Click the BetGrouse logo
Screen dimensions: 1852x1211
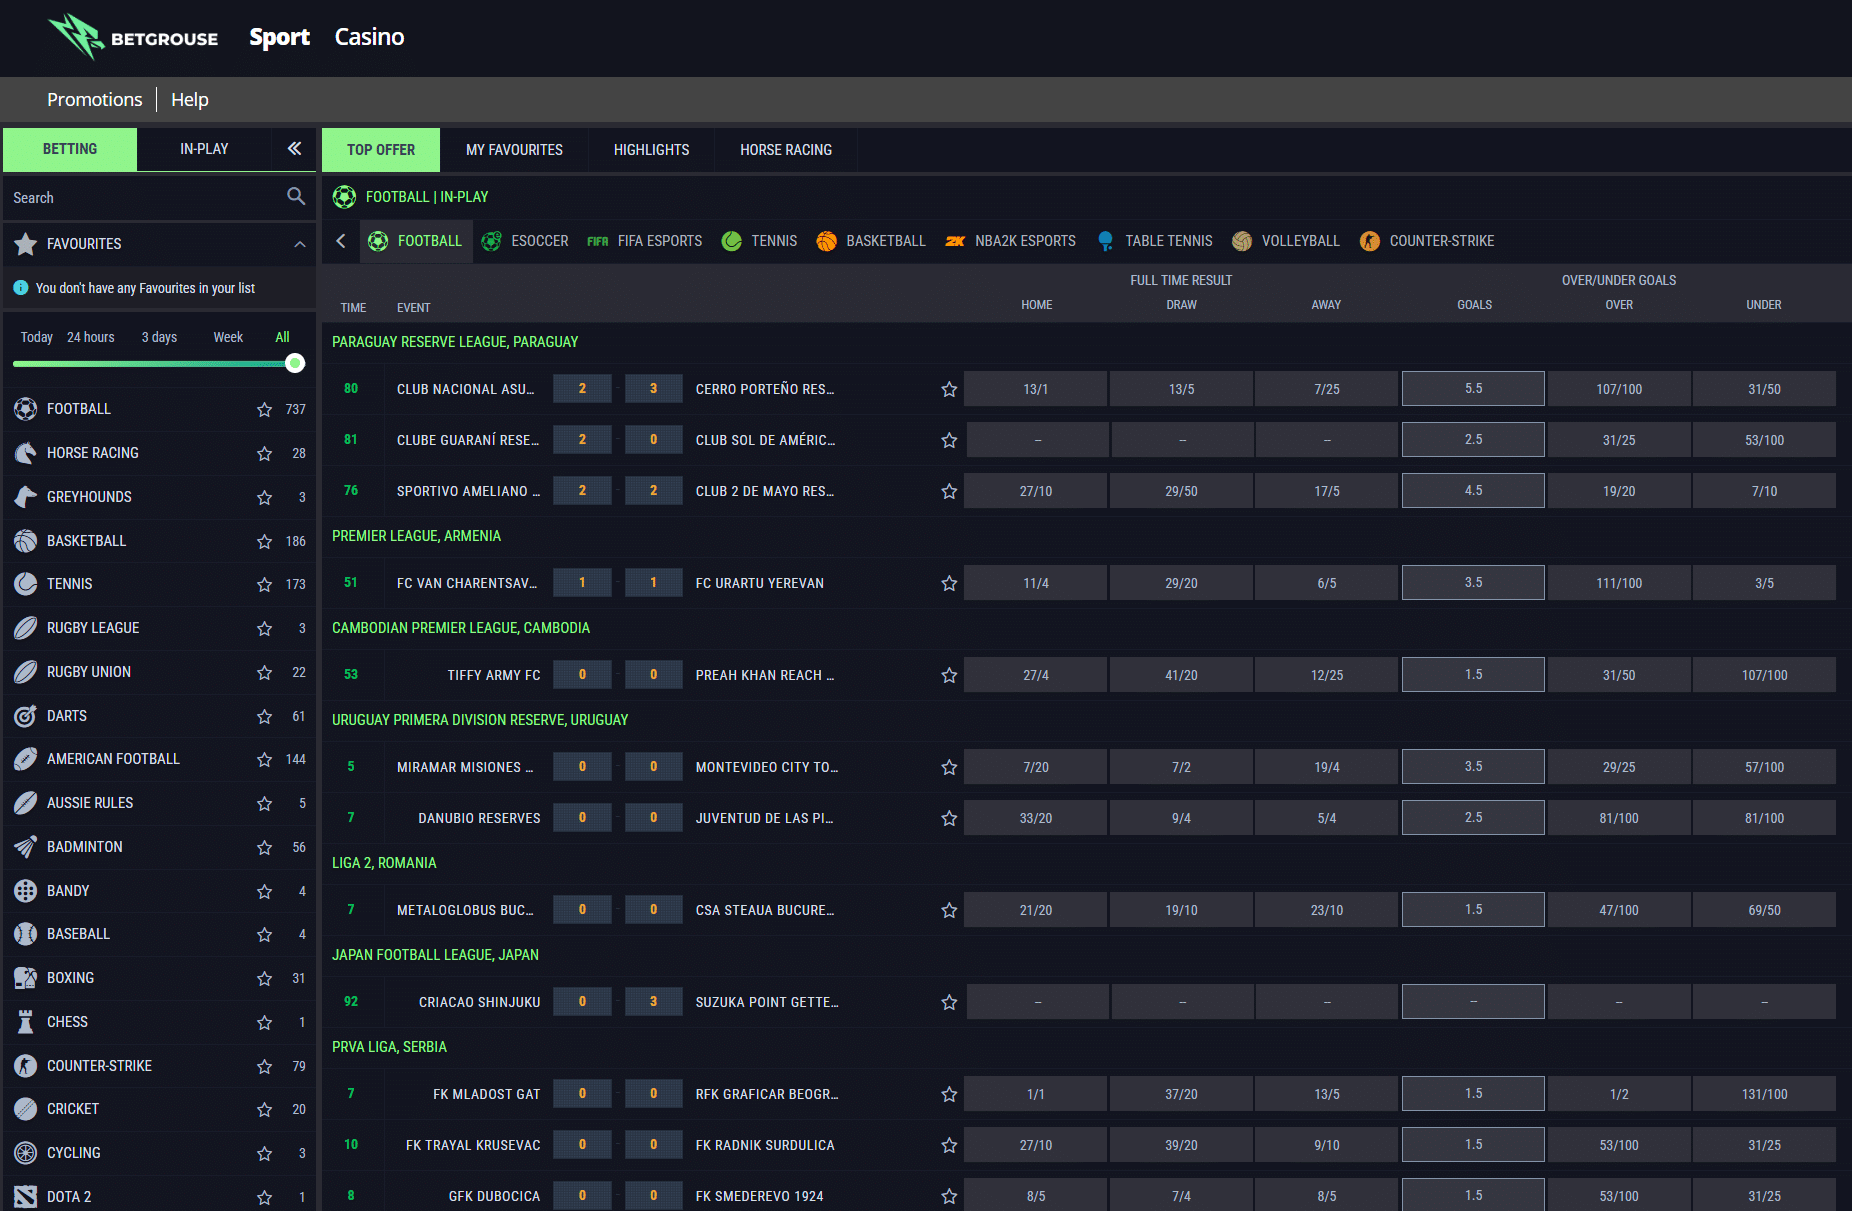[x=134, y=37]
